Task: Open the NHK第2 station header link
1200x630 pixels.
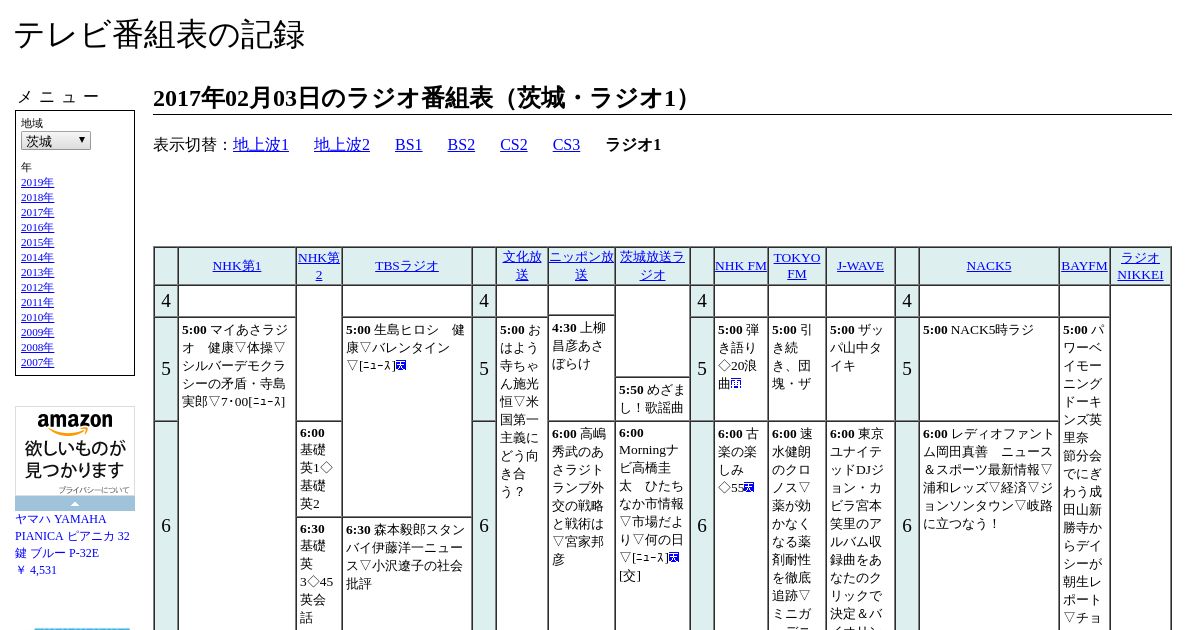Action: pyautogui.click(x=319, y=266)
